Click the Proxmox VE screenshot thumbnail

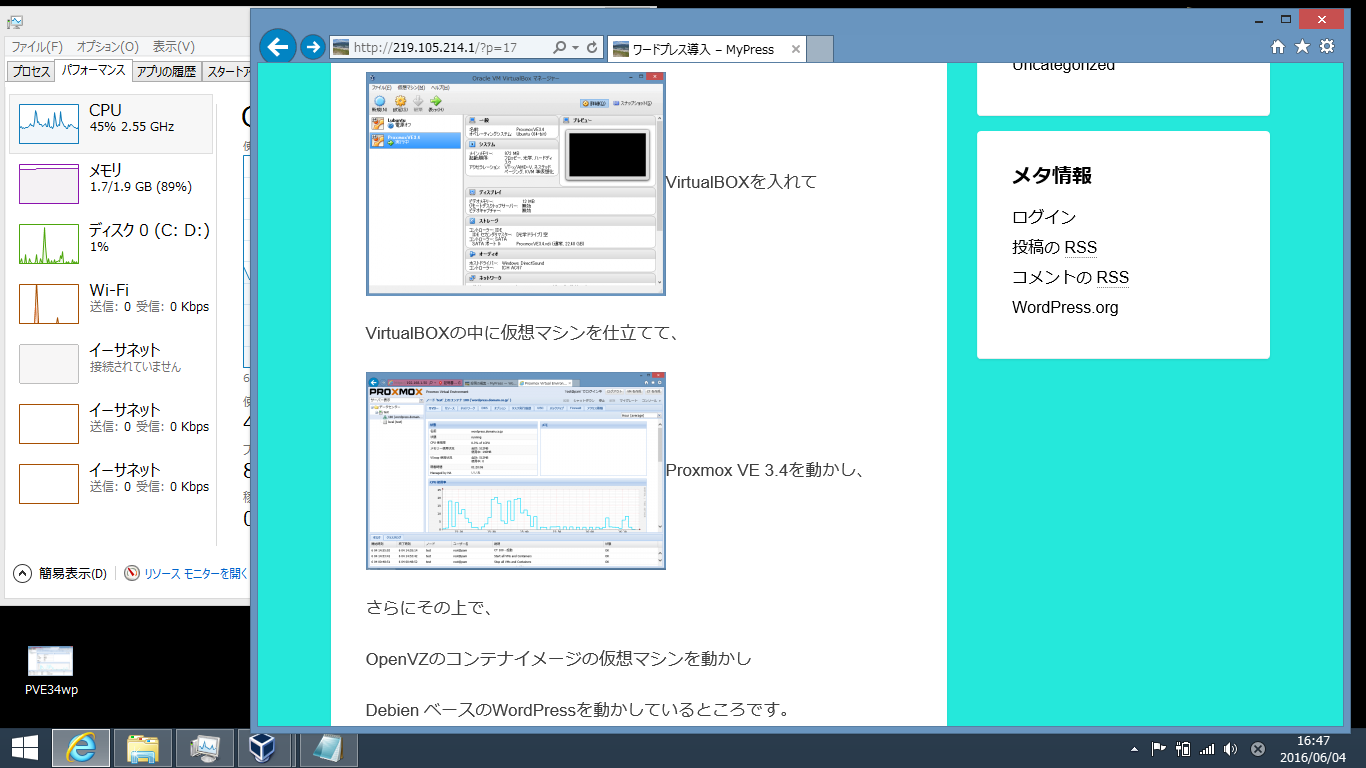515,471
